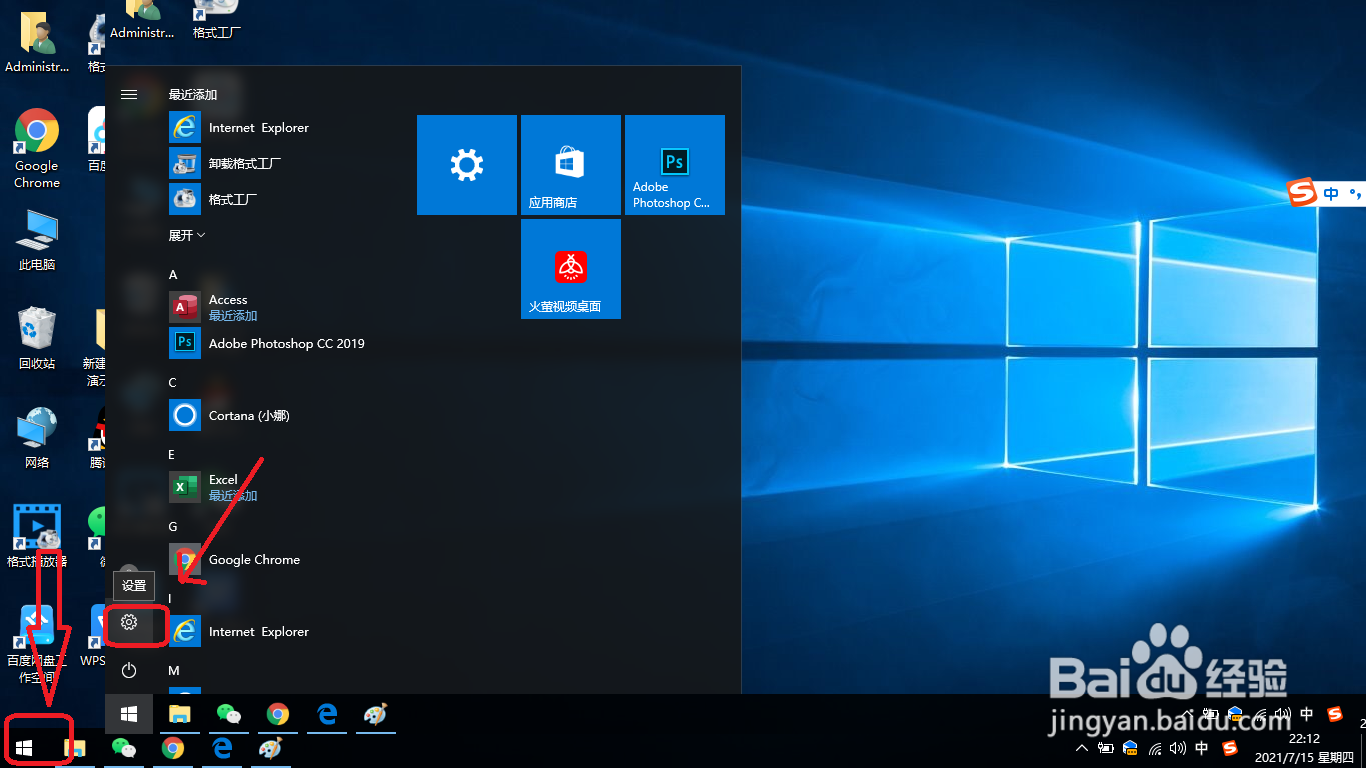The height and width of the screenshot is (768, 1366).
Task: Open the 应用商店 store tile
Action: (x=571, y=165)
